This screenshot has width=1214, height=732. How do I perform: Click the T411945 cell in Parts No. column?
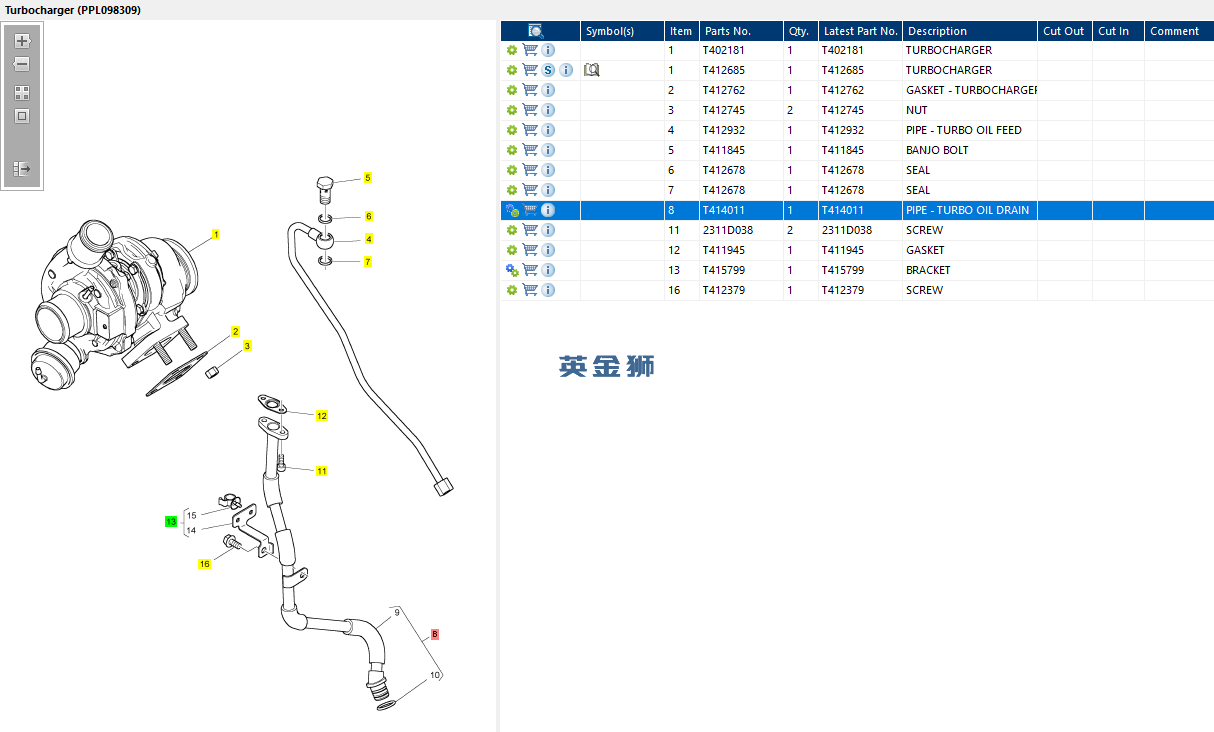coord(740,250)
